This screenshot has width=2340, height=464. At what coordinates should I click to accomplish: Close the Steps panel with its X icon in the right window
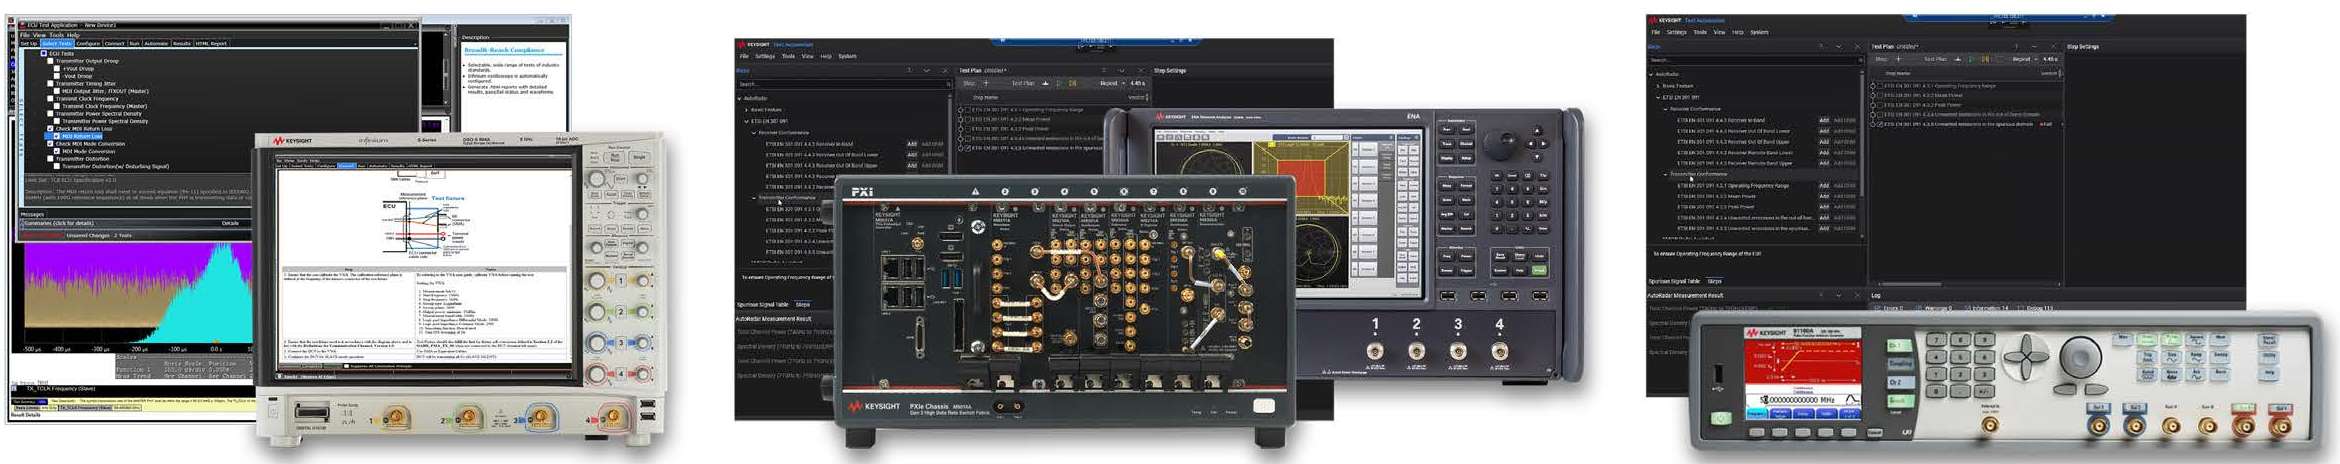(x=1857, y=47)
